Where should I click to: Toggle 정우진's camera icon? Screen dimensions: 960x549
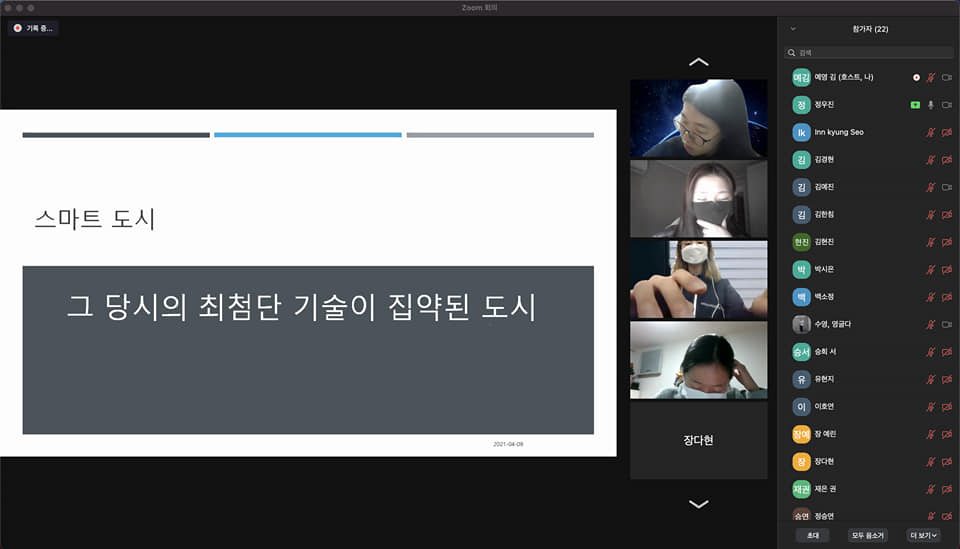(947, 105)
